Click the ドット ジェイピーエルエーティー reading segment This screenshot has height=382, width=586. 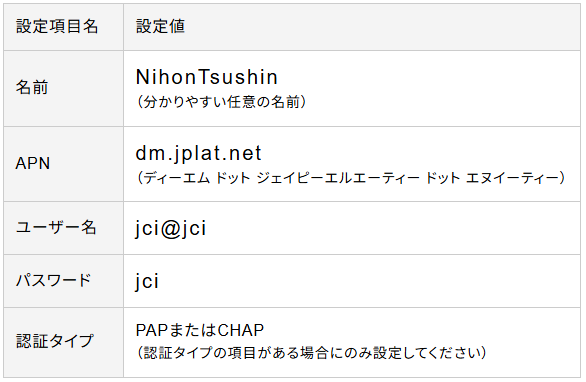(317, 178)
